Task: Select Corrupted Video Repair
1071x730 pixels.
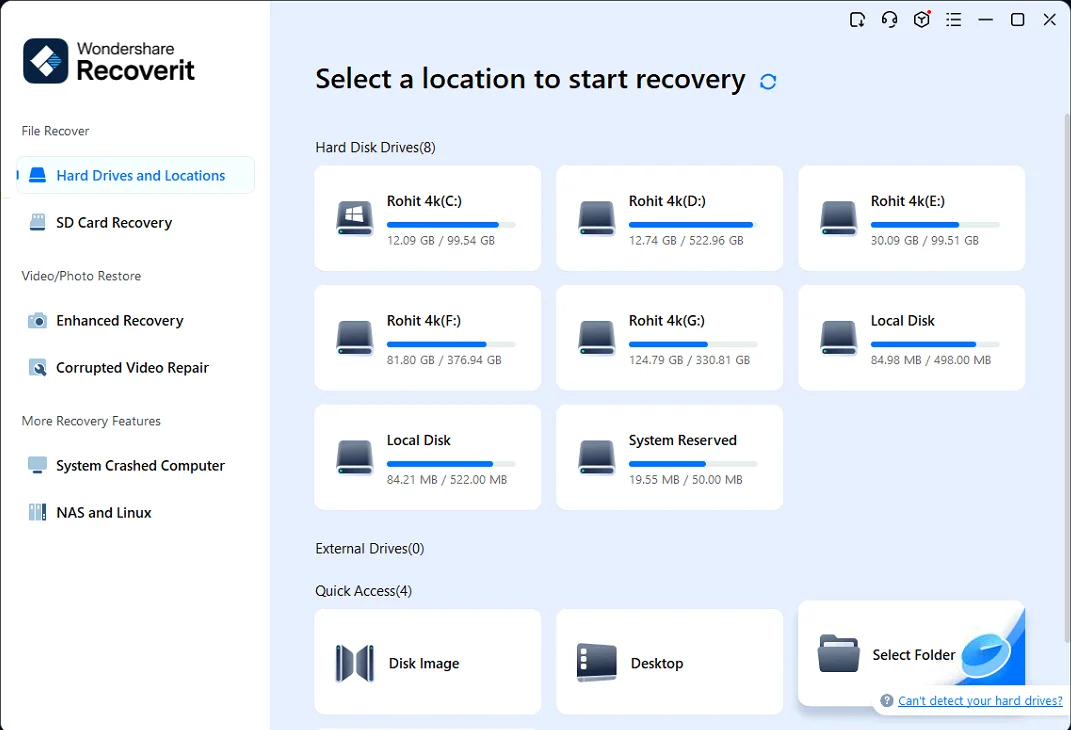Action: pyautogui.click(x=130, y=367)
